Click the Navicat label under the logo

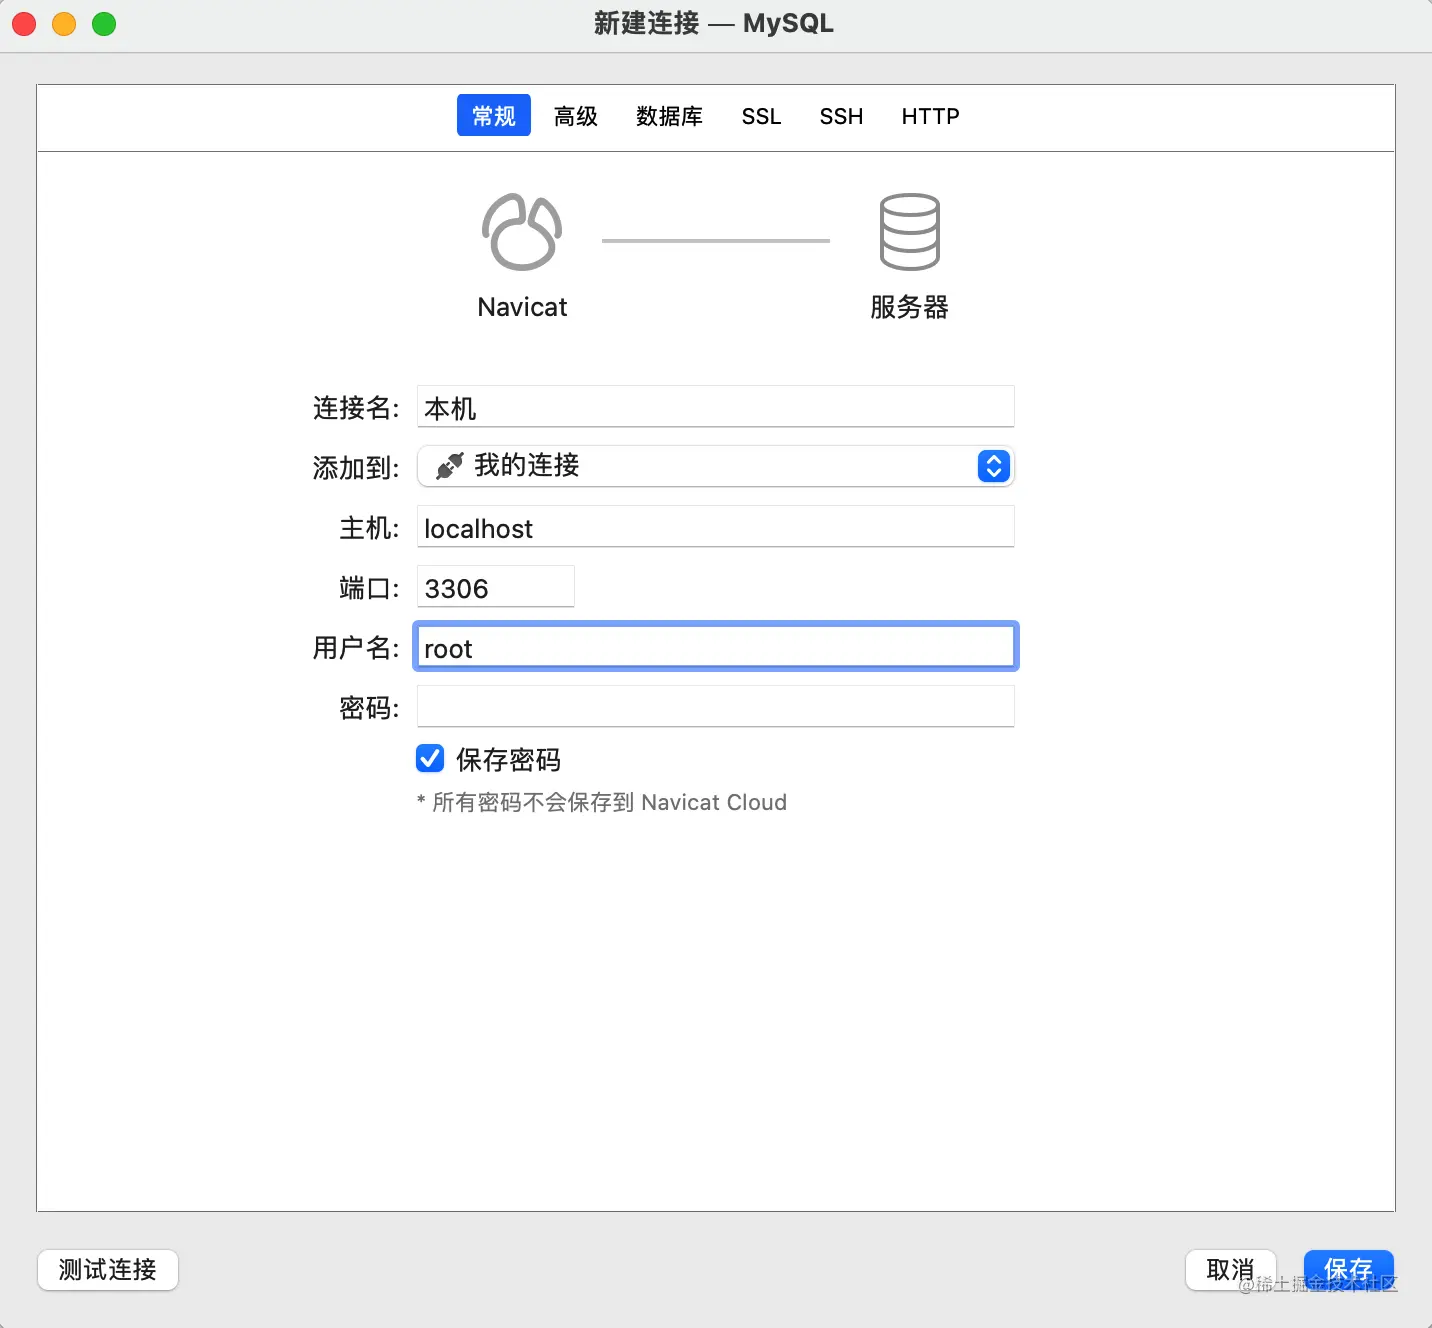pos(522,307)
